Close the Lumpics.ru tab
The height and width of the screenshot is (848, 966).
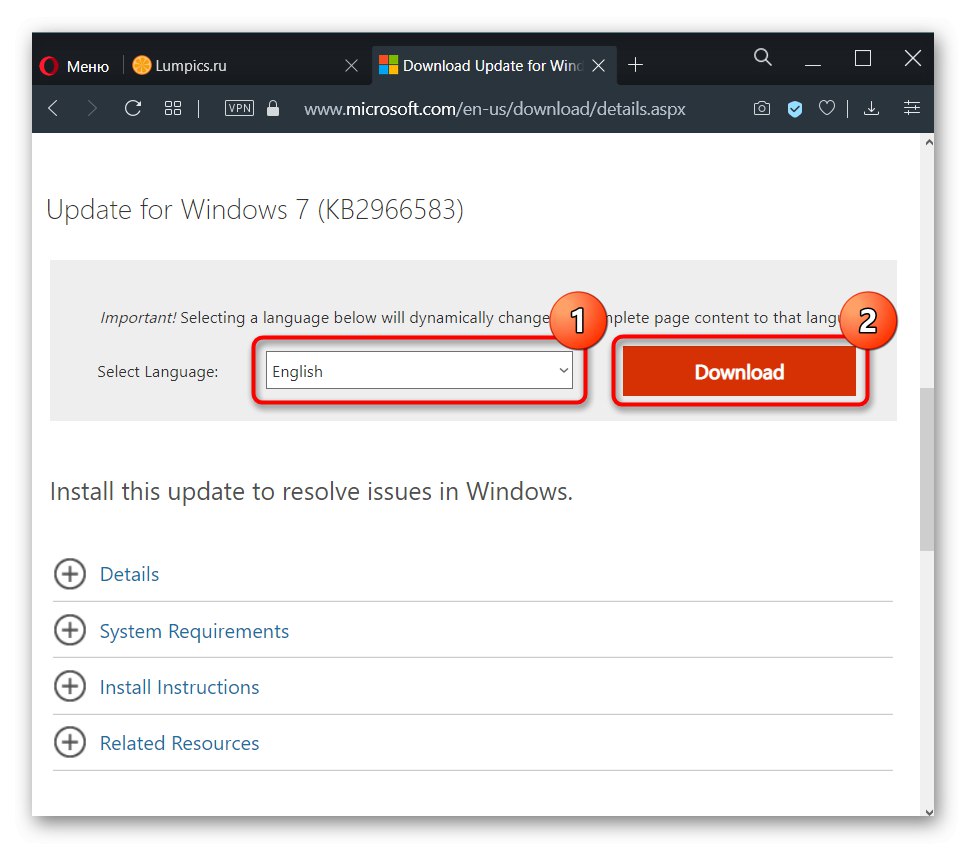click(351, 65)
